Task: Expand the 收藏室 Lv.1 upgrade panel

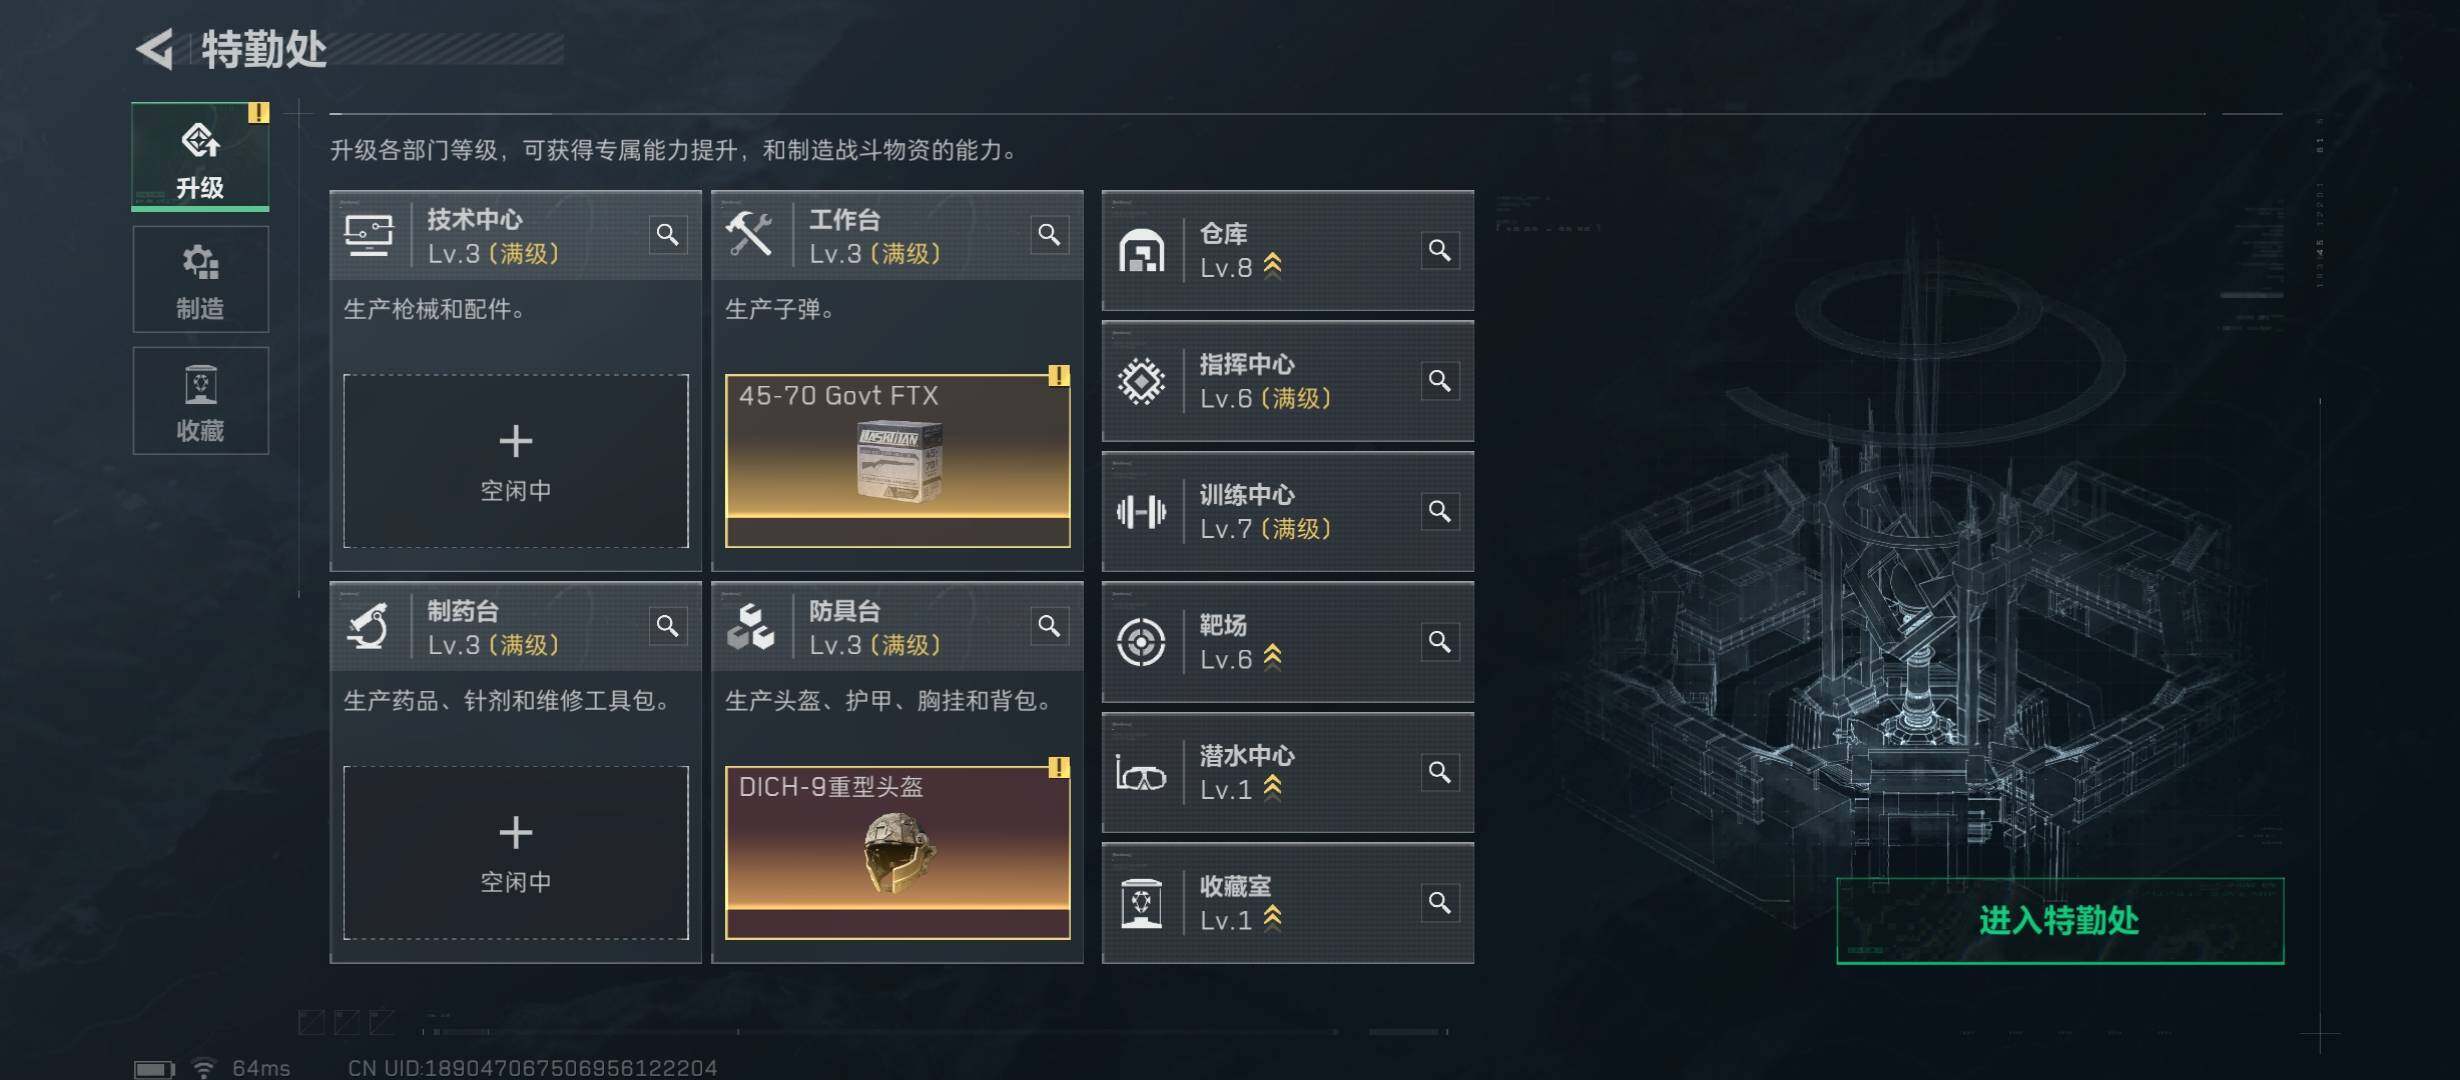Action: (x=1288, y=903)
